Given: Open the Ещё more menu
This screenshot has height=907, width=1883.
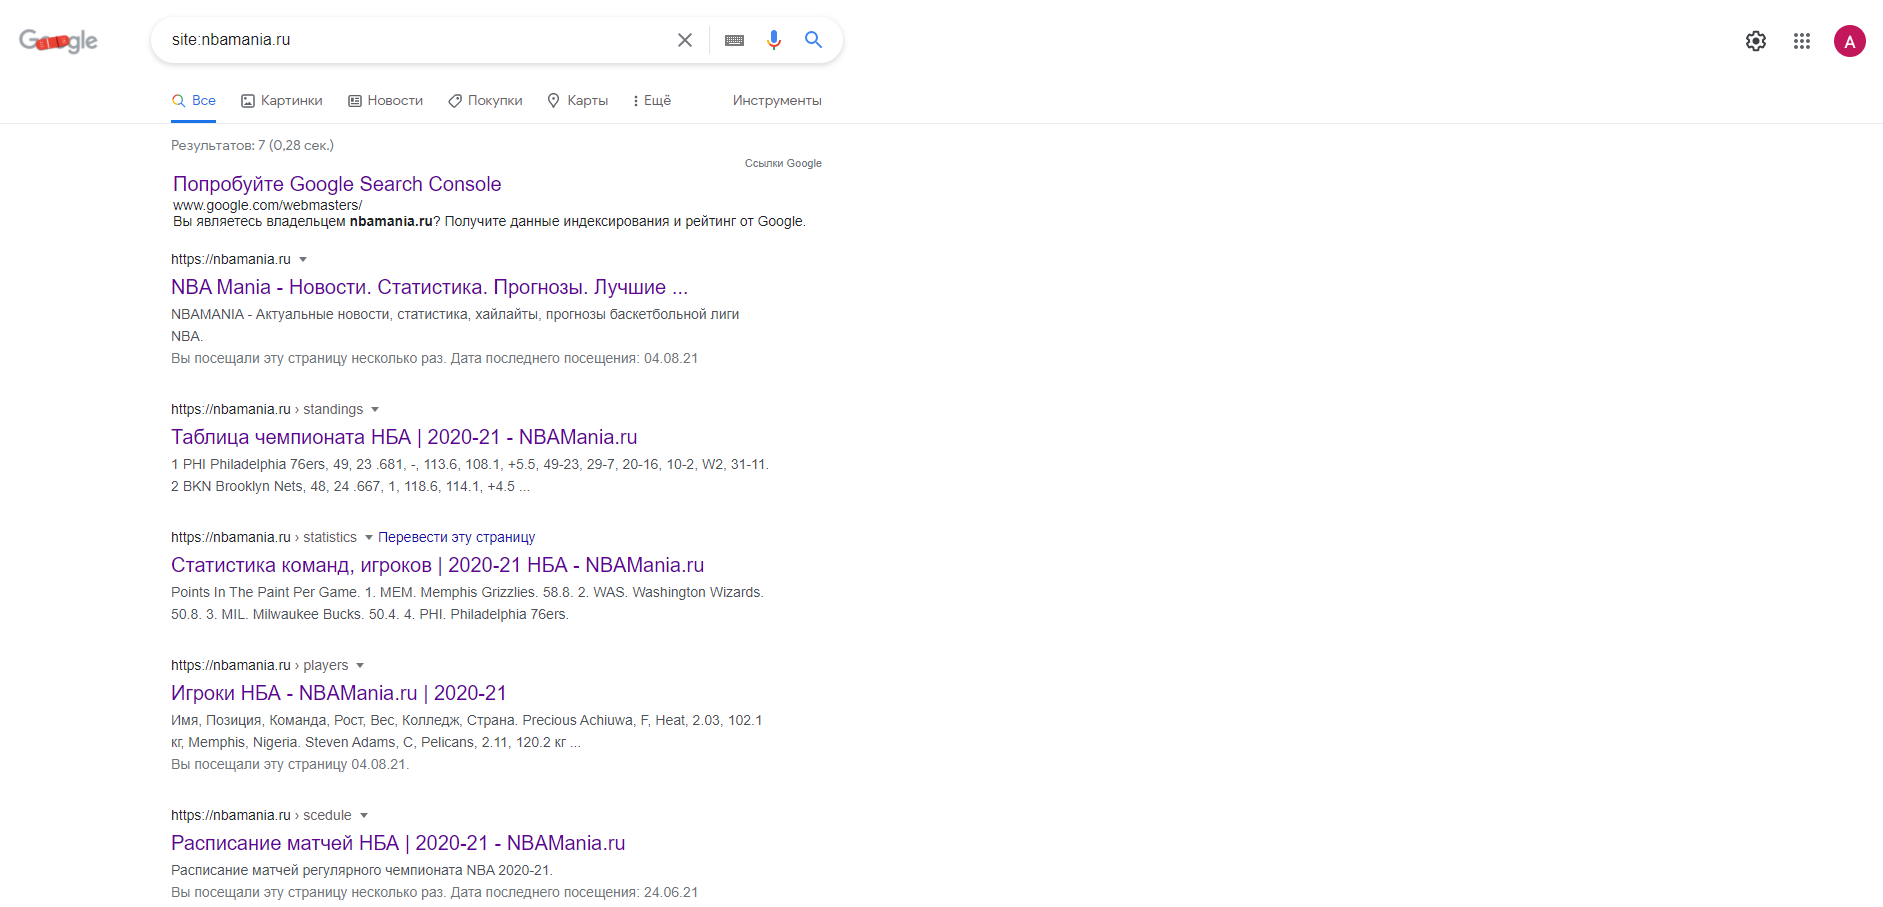Looking at the screenshot, I should (x=652, y=101).
